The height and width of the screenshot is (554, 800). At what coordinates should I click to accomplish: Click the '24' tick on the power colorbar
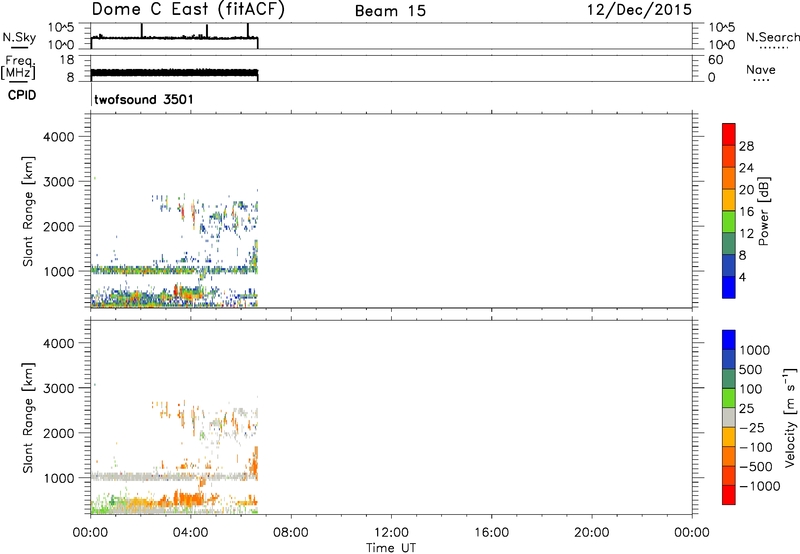746,168
